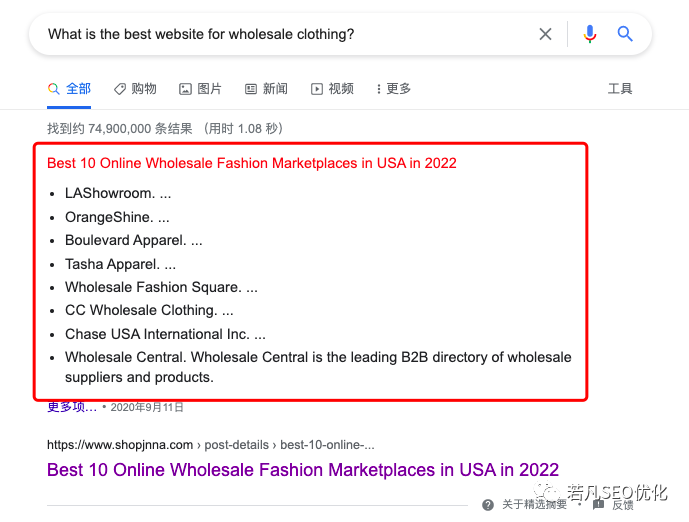Screen dimensions: 689x522
Task: Select the Tasha Apparel list item
Action: [120, 264]
